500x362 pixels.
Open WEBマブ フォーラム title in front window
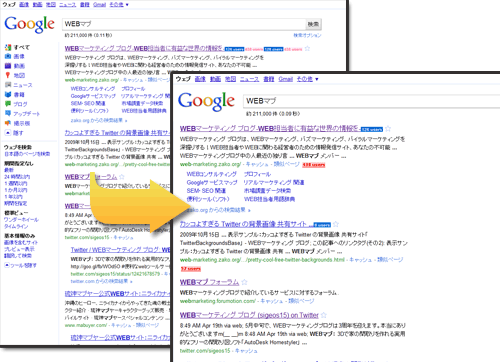[x=209, y=282]
